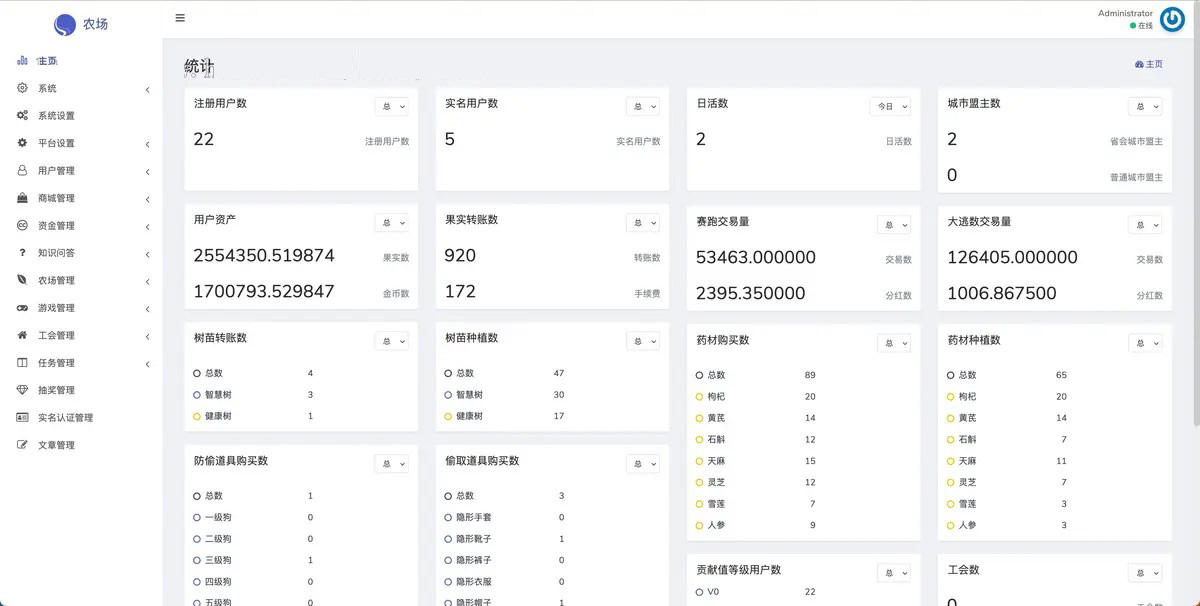The height and width of the screenshot is (606, 1200).
Task: Open the 总 dropdown on 药材种植数 card
Action: coord(1144,342)
